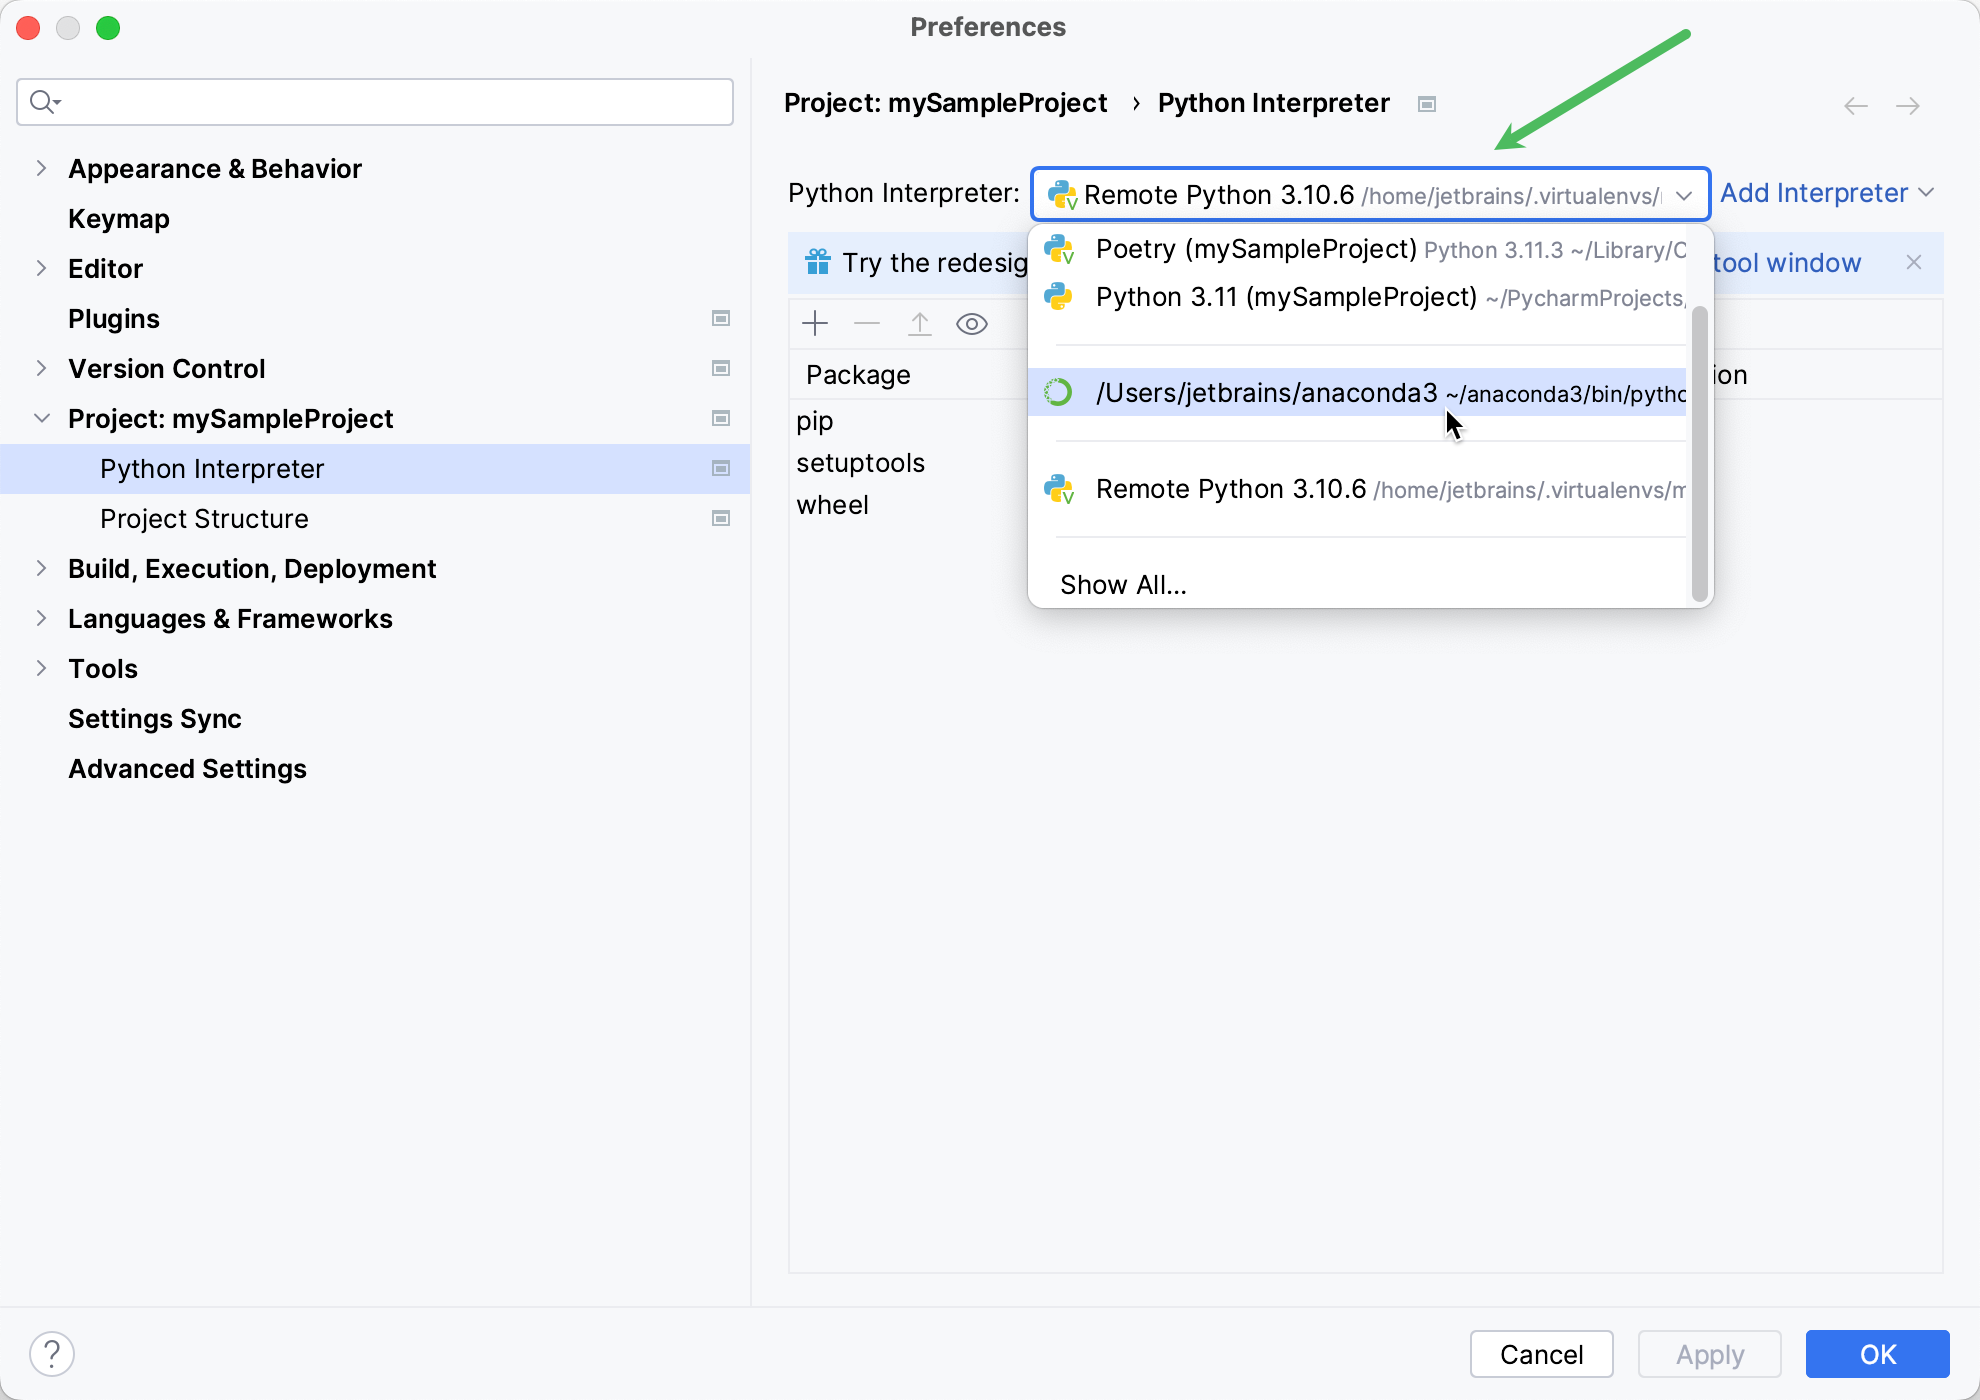Screen dimensions: 1980x1400
Task: Click the Python 3.11 (mySampleProject) interpreter icon
Action: tap(1062, 297)
